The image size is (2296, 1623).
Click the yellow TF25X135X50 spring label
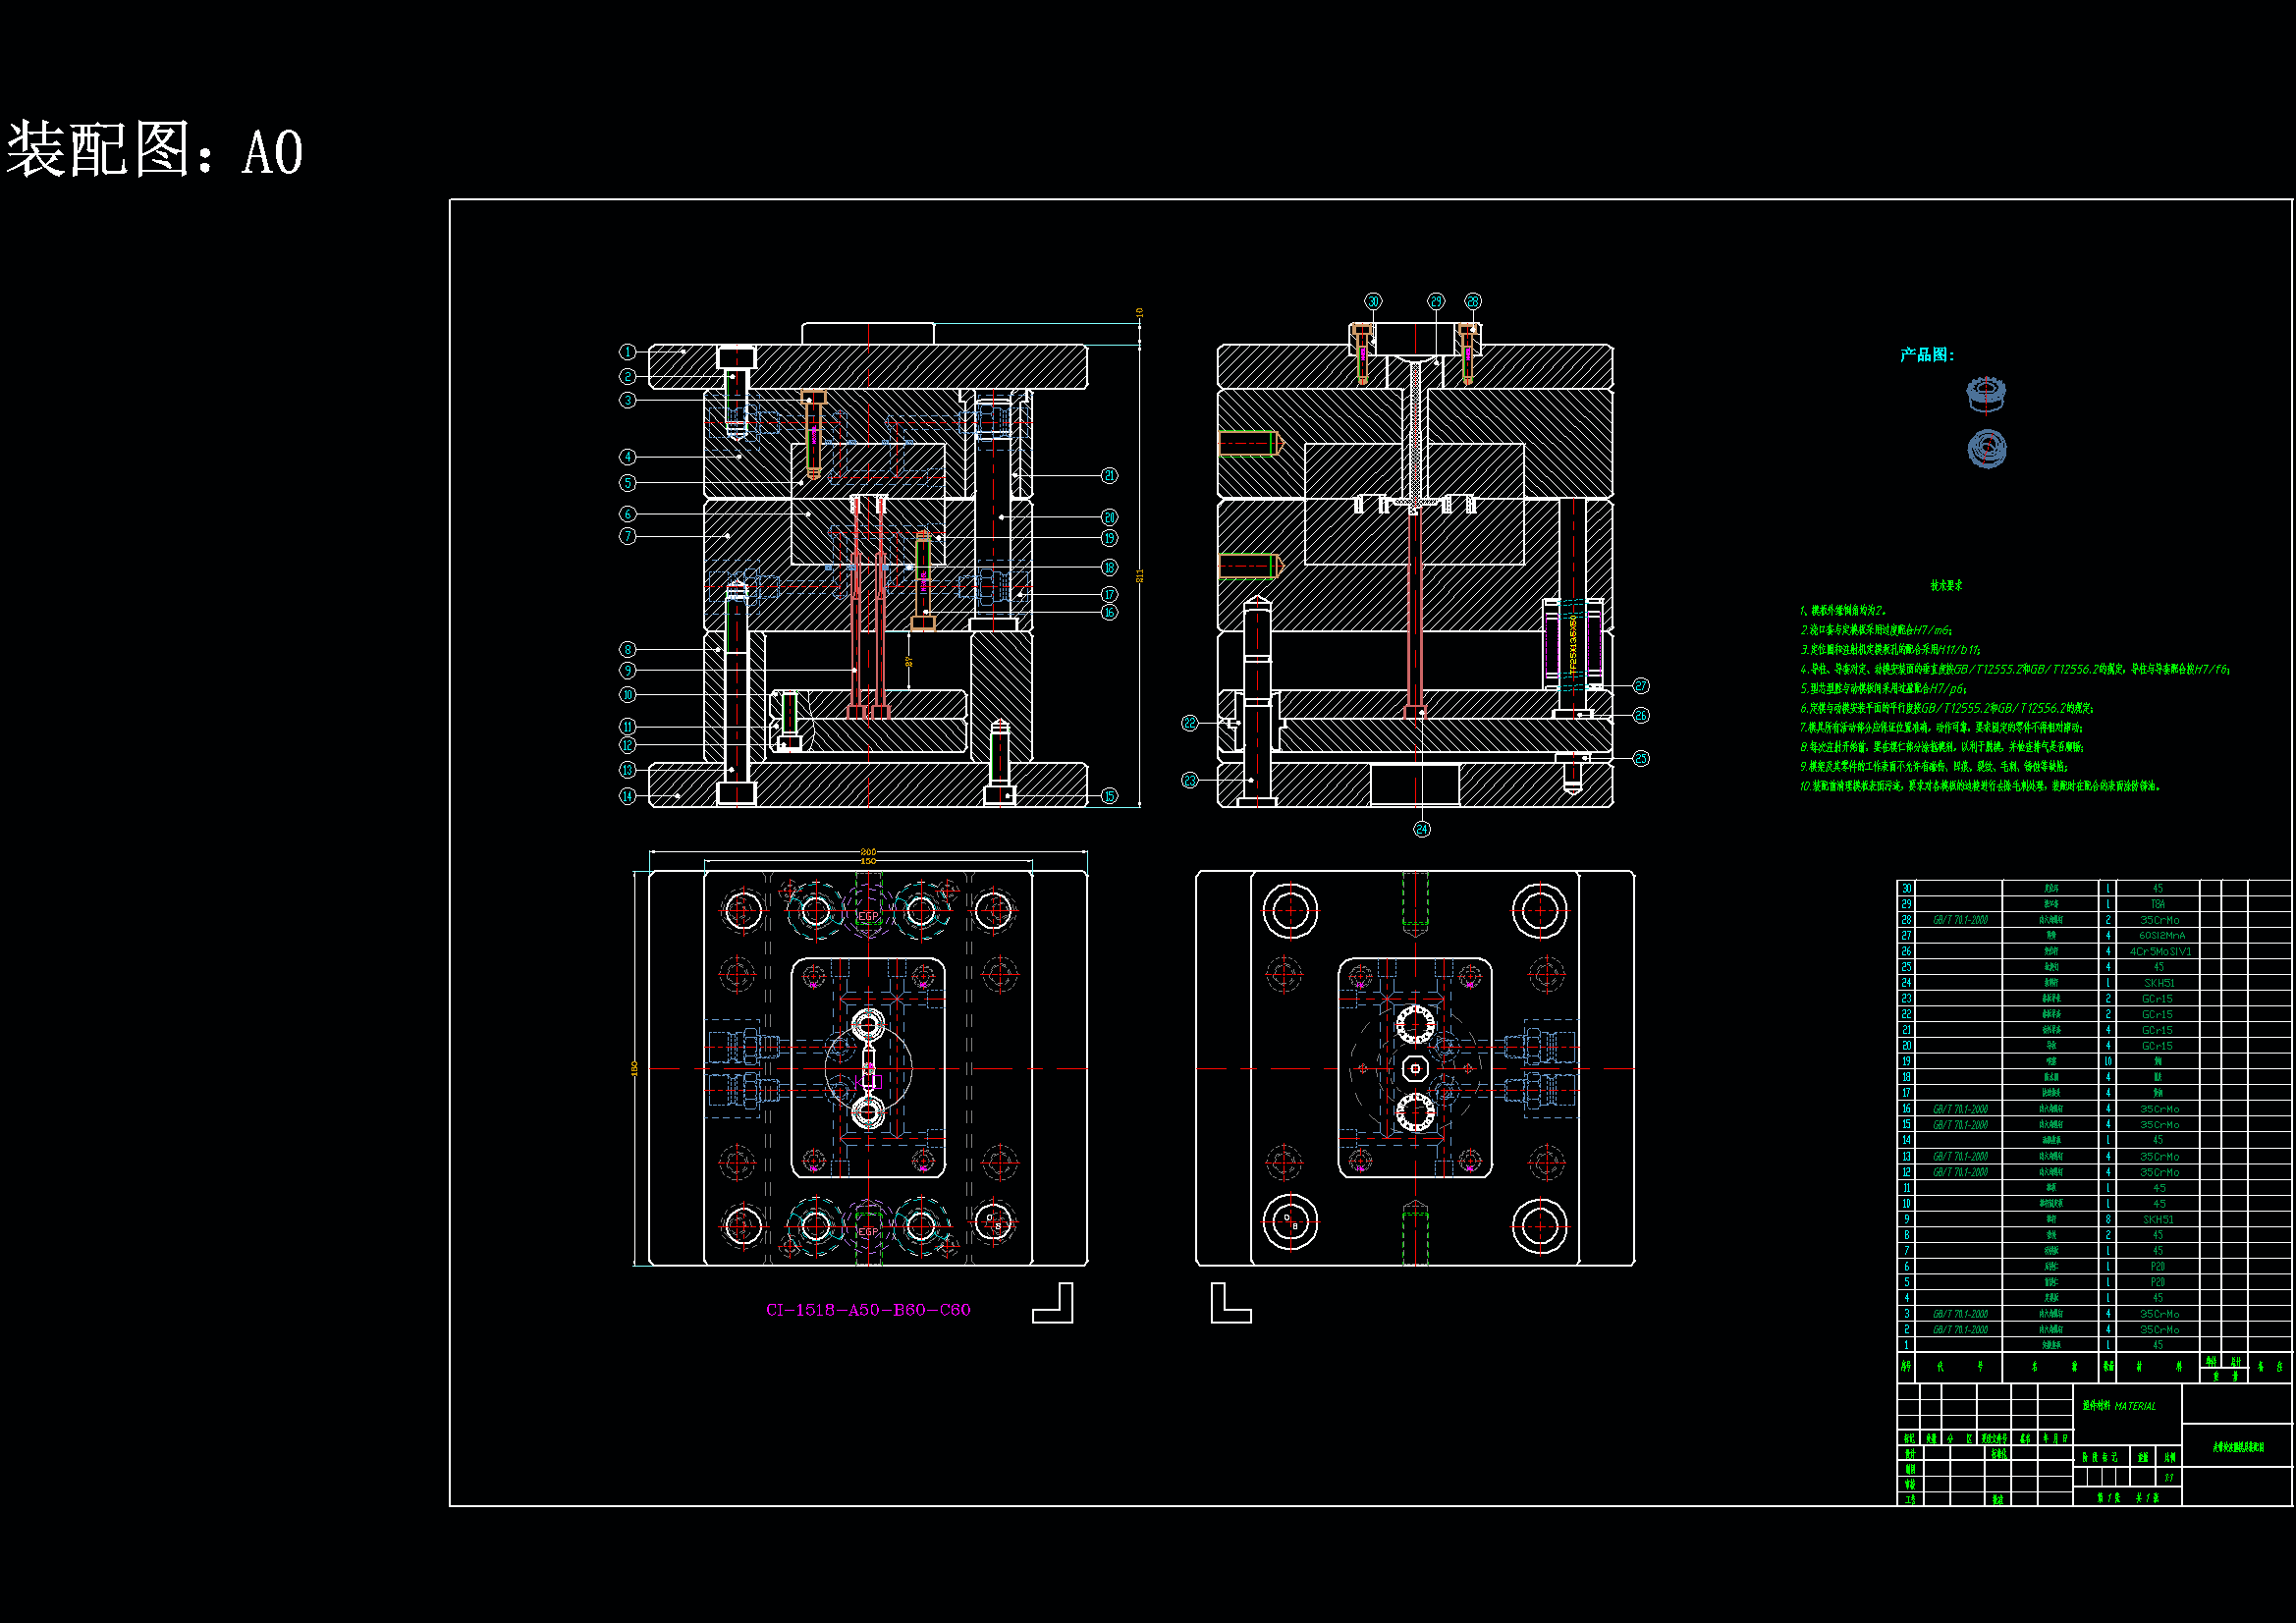[x=1573, y=647]
